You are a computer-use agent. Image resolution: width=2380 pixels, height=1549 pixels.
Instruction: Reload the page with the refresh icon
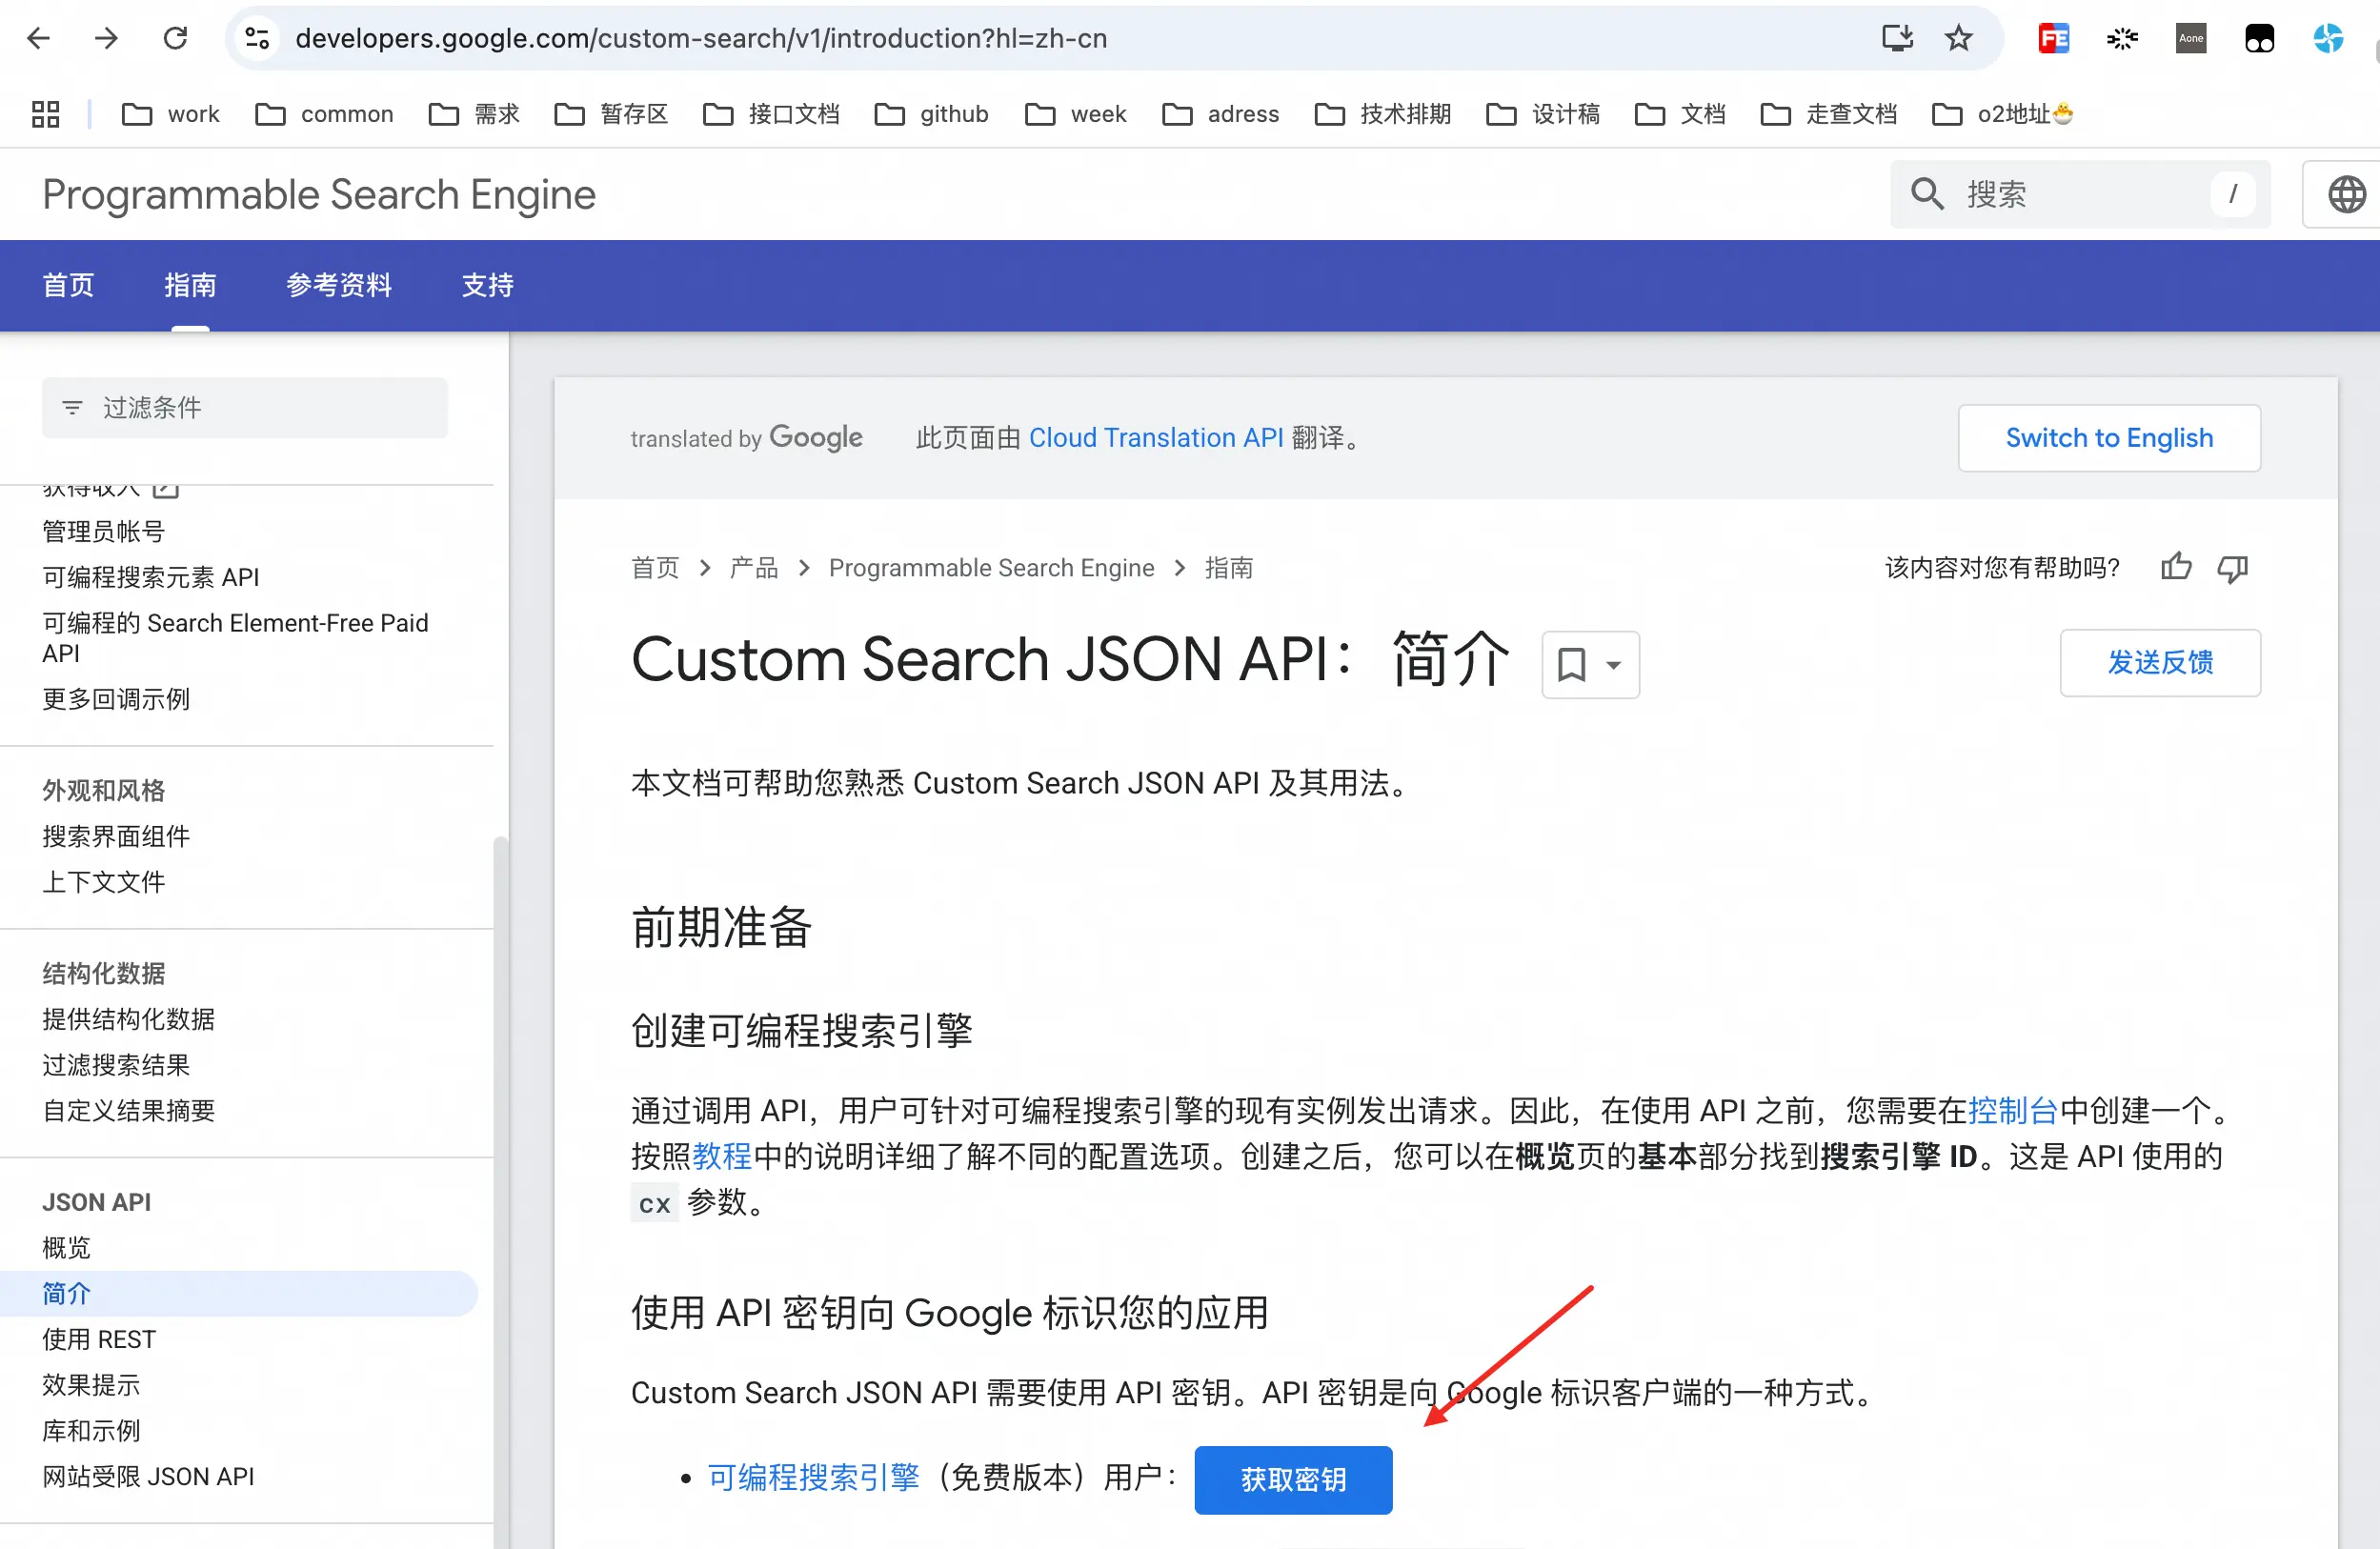(175, 38)
